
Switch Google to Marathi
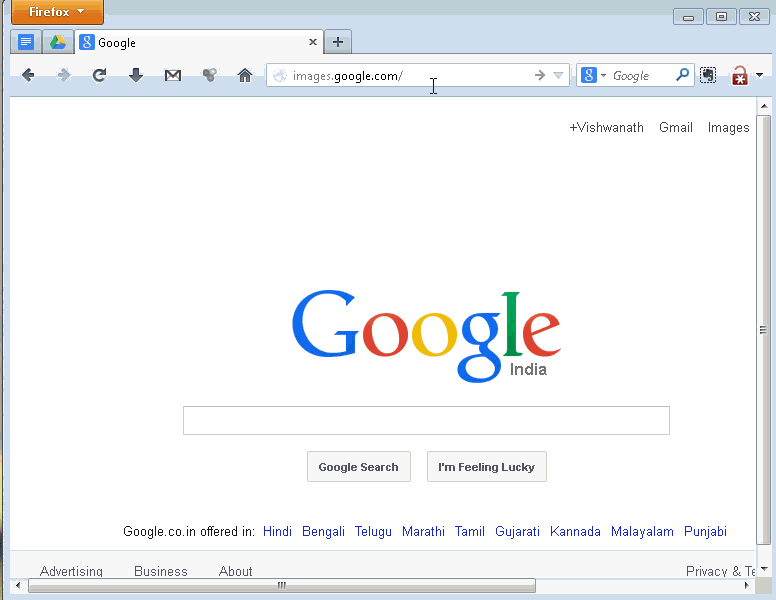point(423,531)
